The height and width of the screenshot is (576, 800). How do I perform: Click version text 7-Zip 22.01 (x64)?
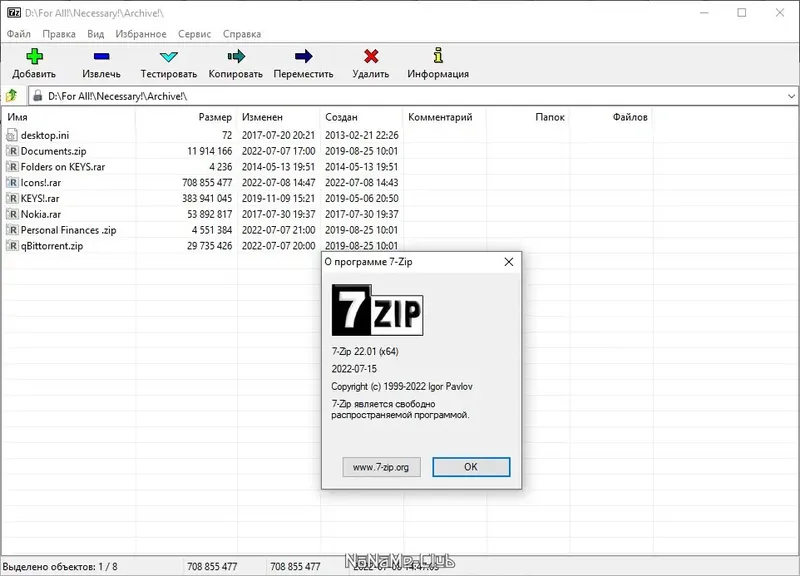tap(365, 352)
